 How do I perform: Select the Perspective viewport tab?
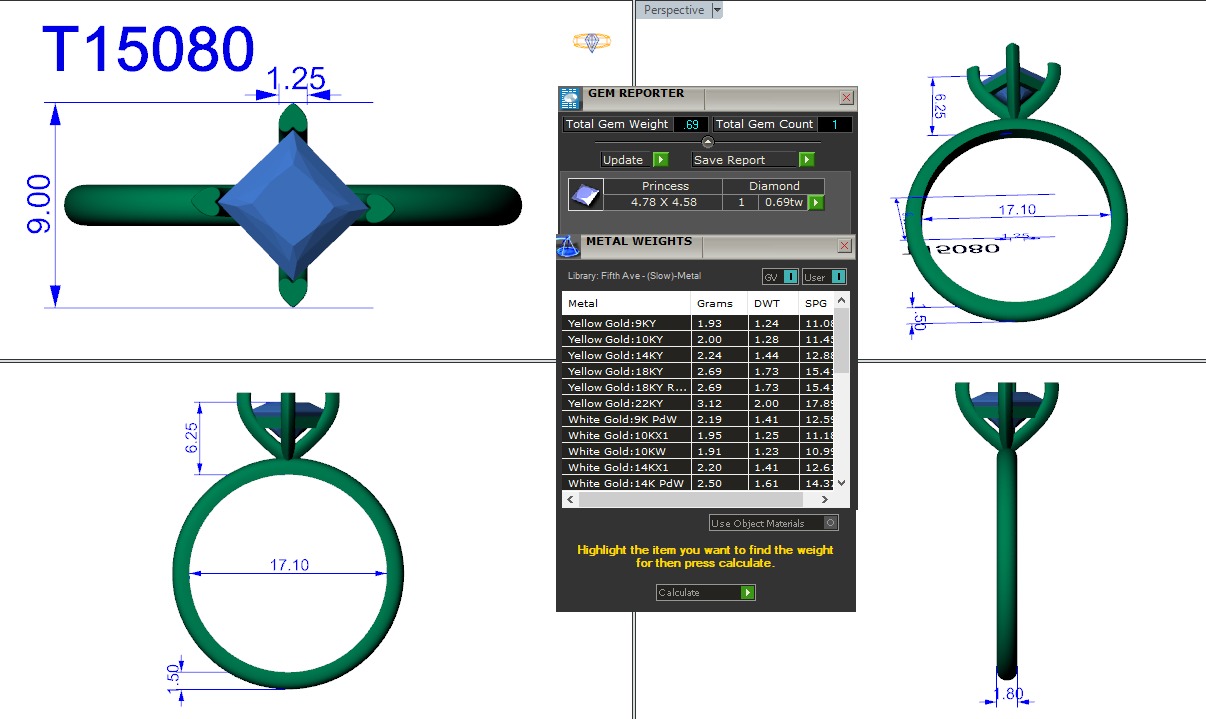pos(673,10)
